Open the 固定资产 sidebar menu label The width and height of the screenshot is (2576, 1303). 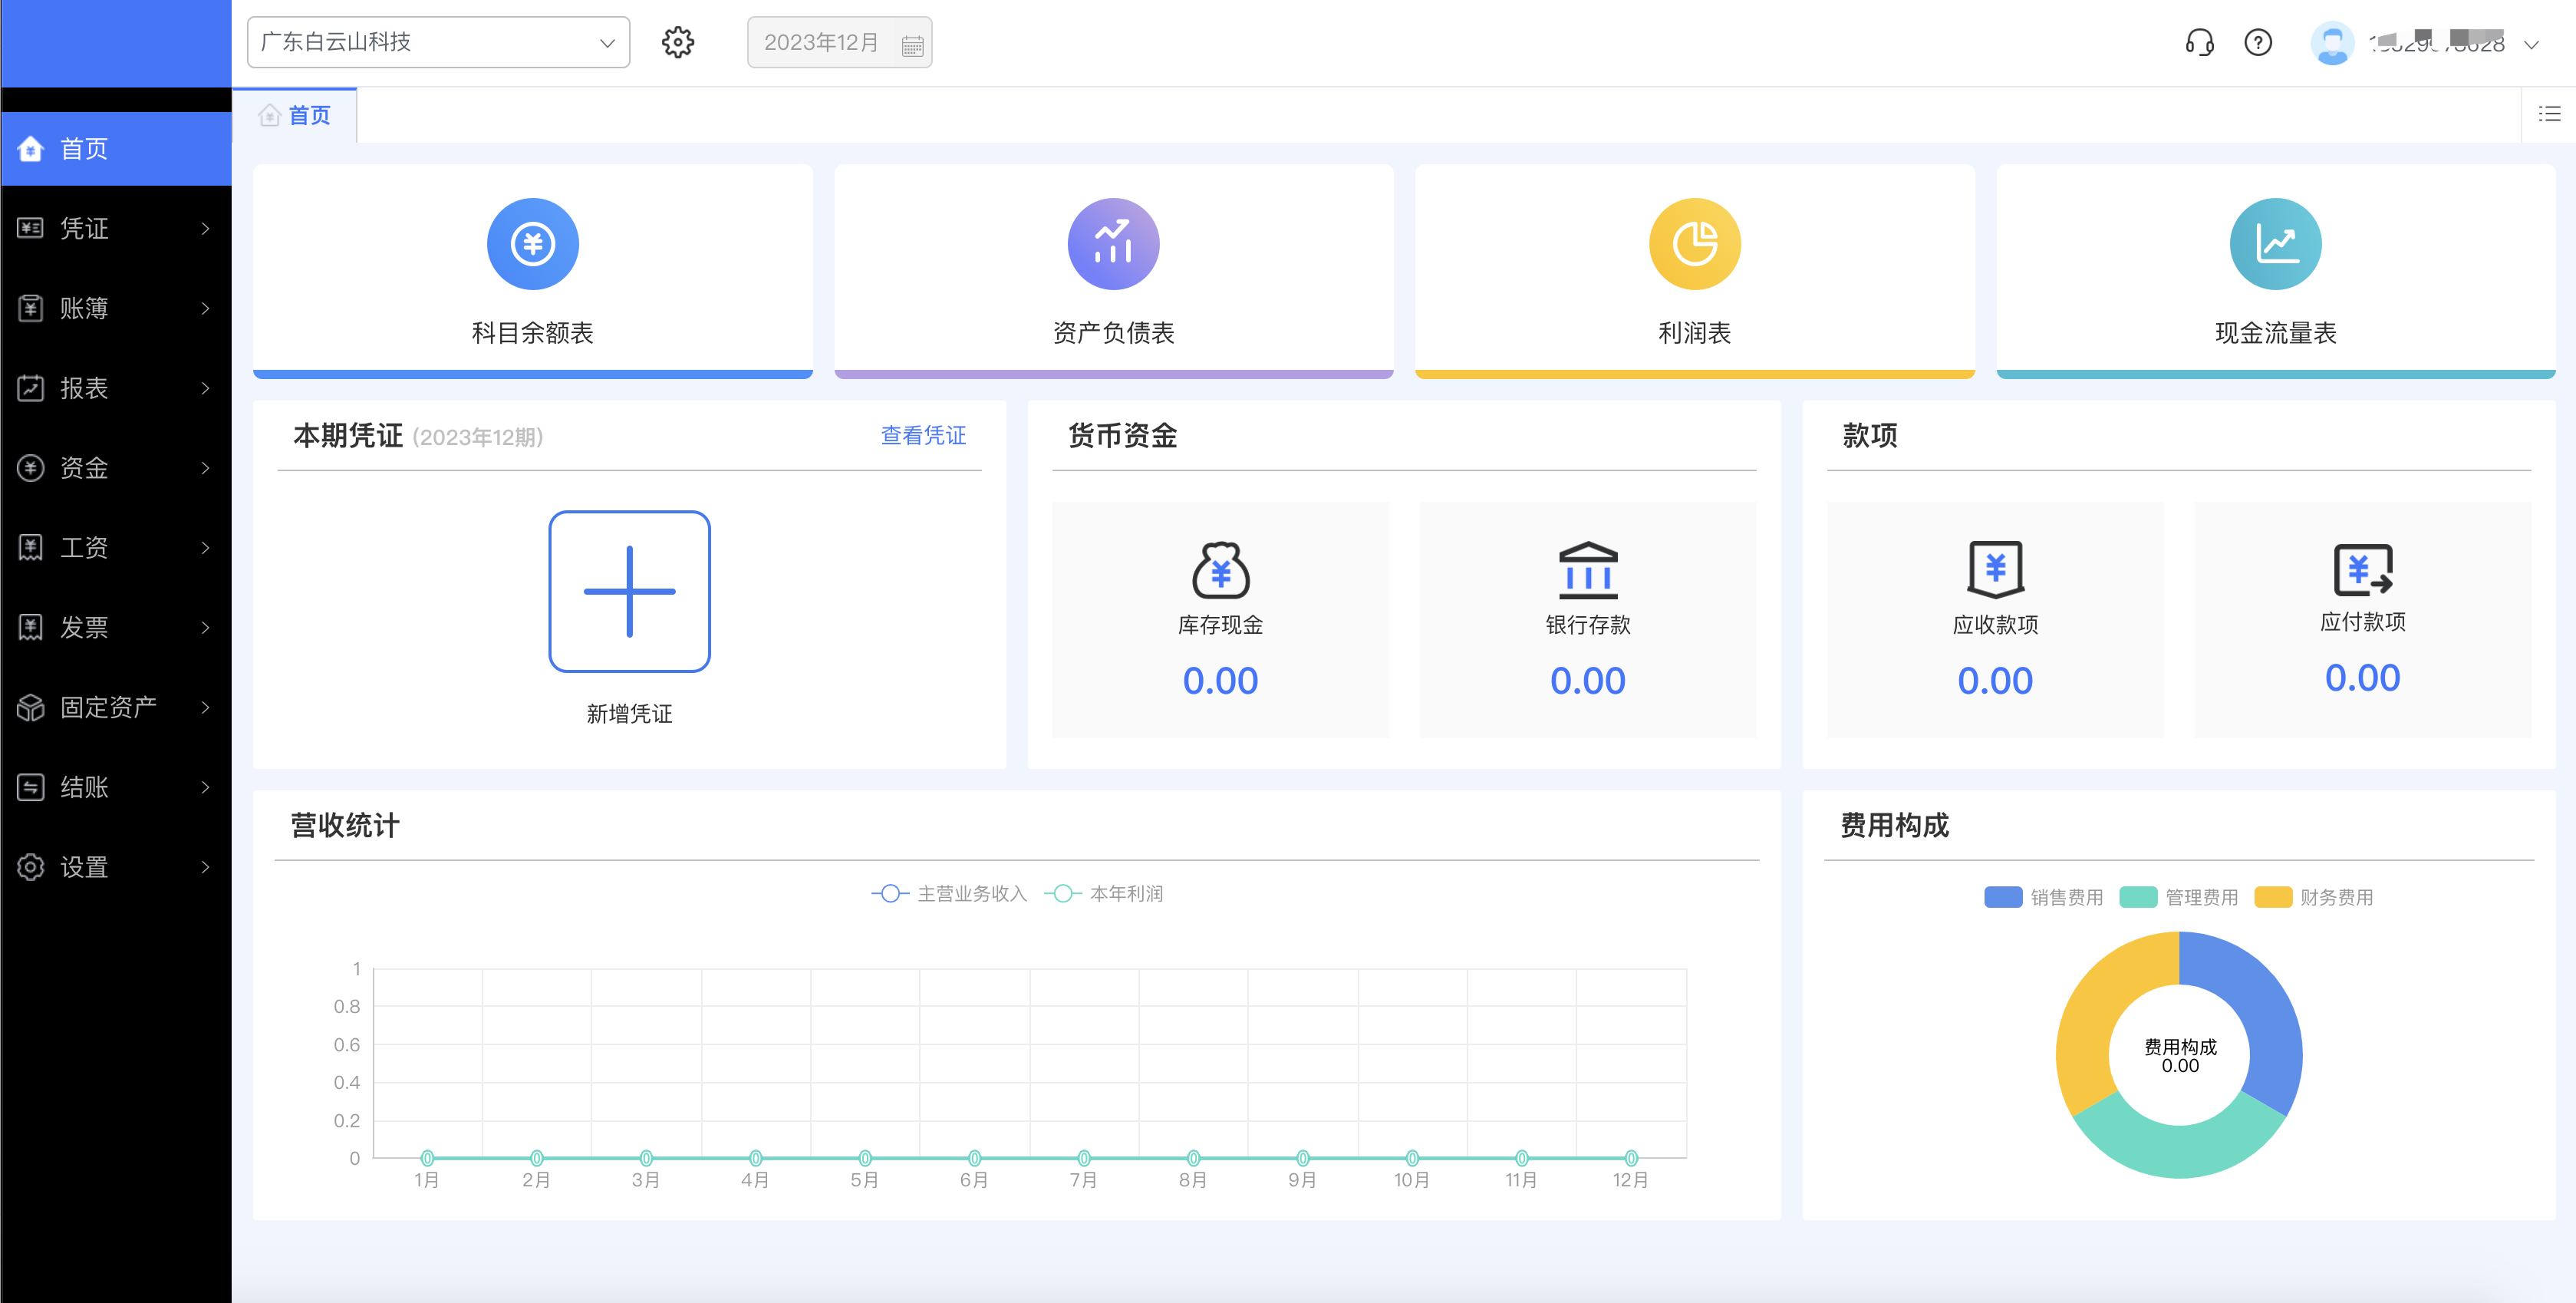[108, 707]
